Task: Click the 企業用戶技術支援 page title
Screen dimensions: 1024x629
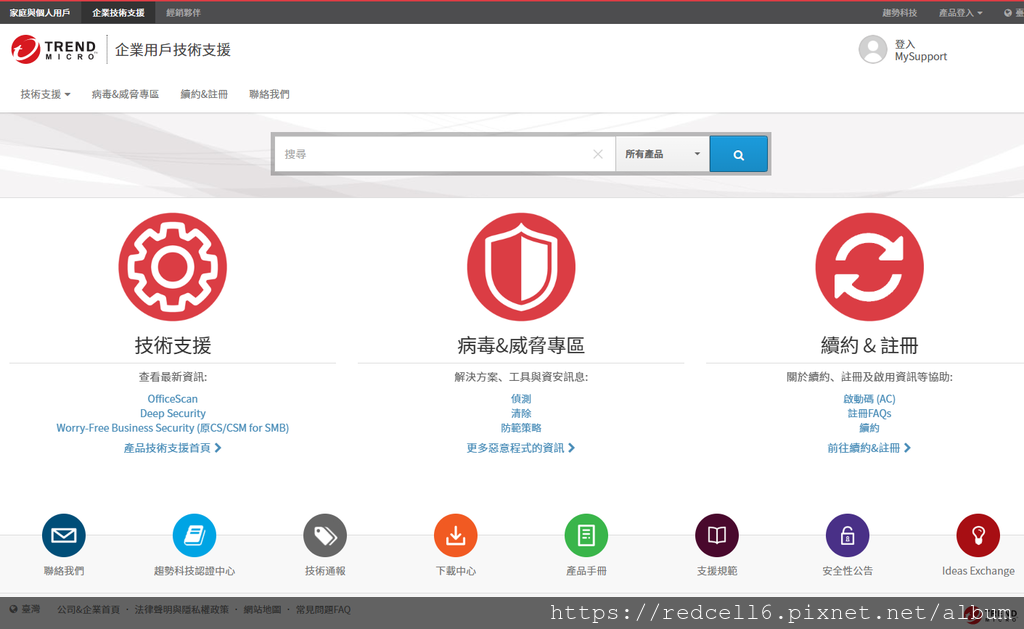Action: point(173,50)
